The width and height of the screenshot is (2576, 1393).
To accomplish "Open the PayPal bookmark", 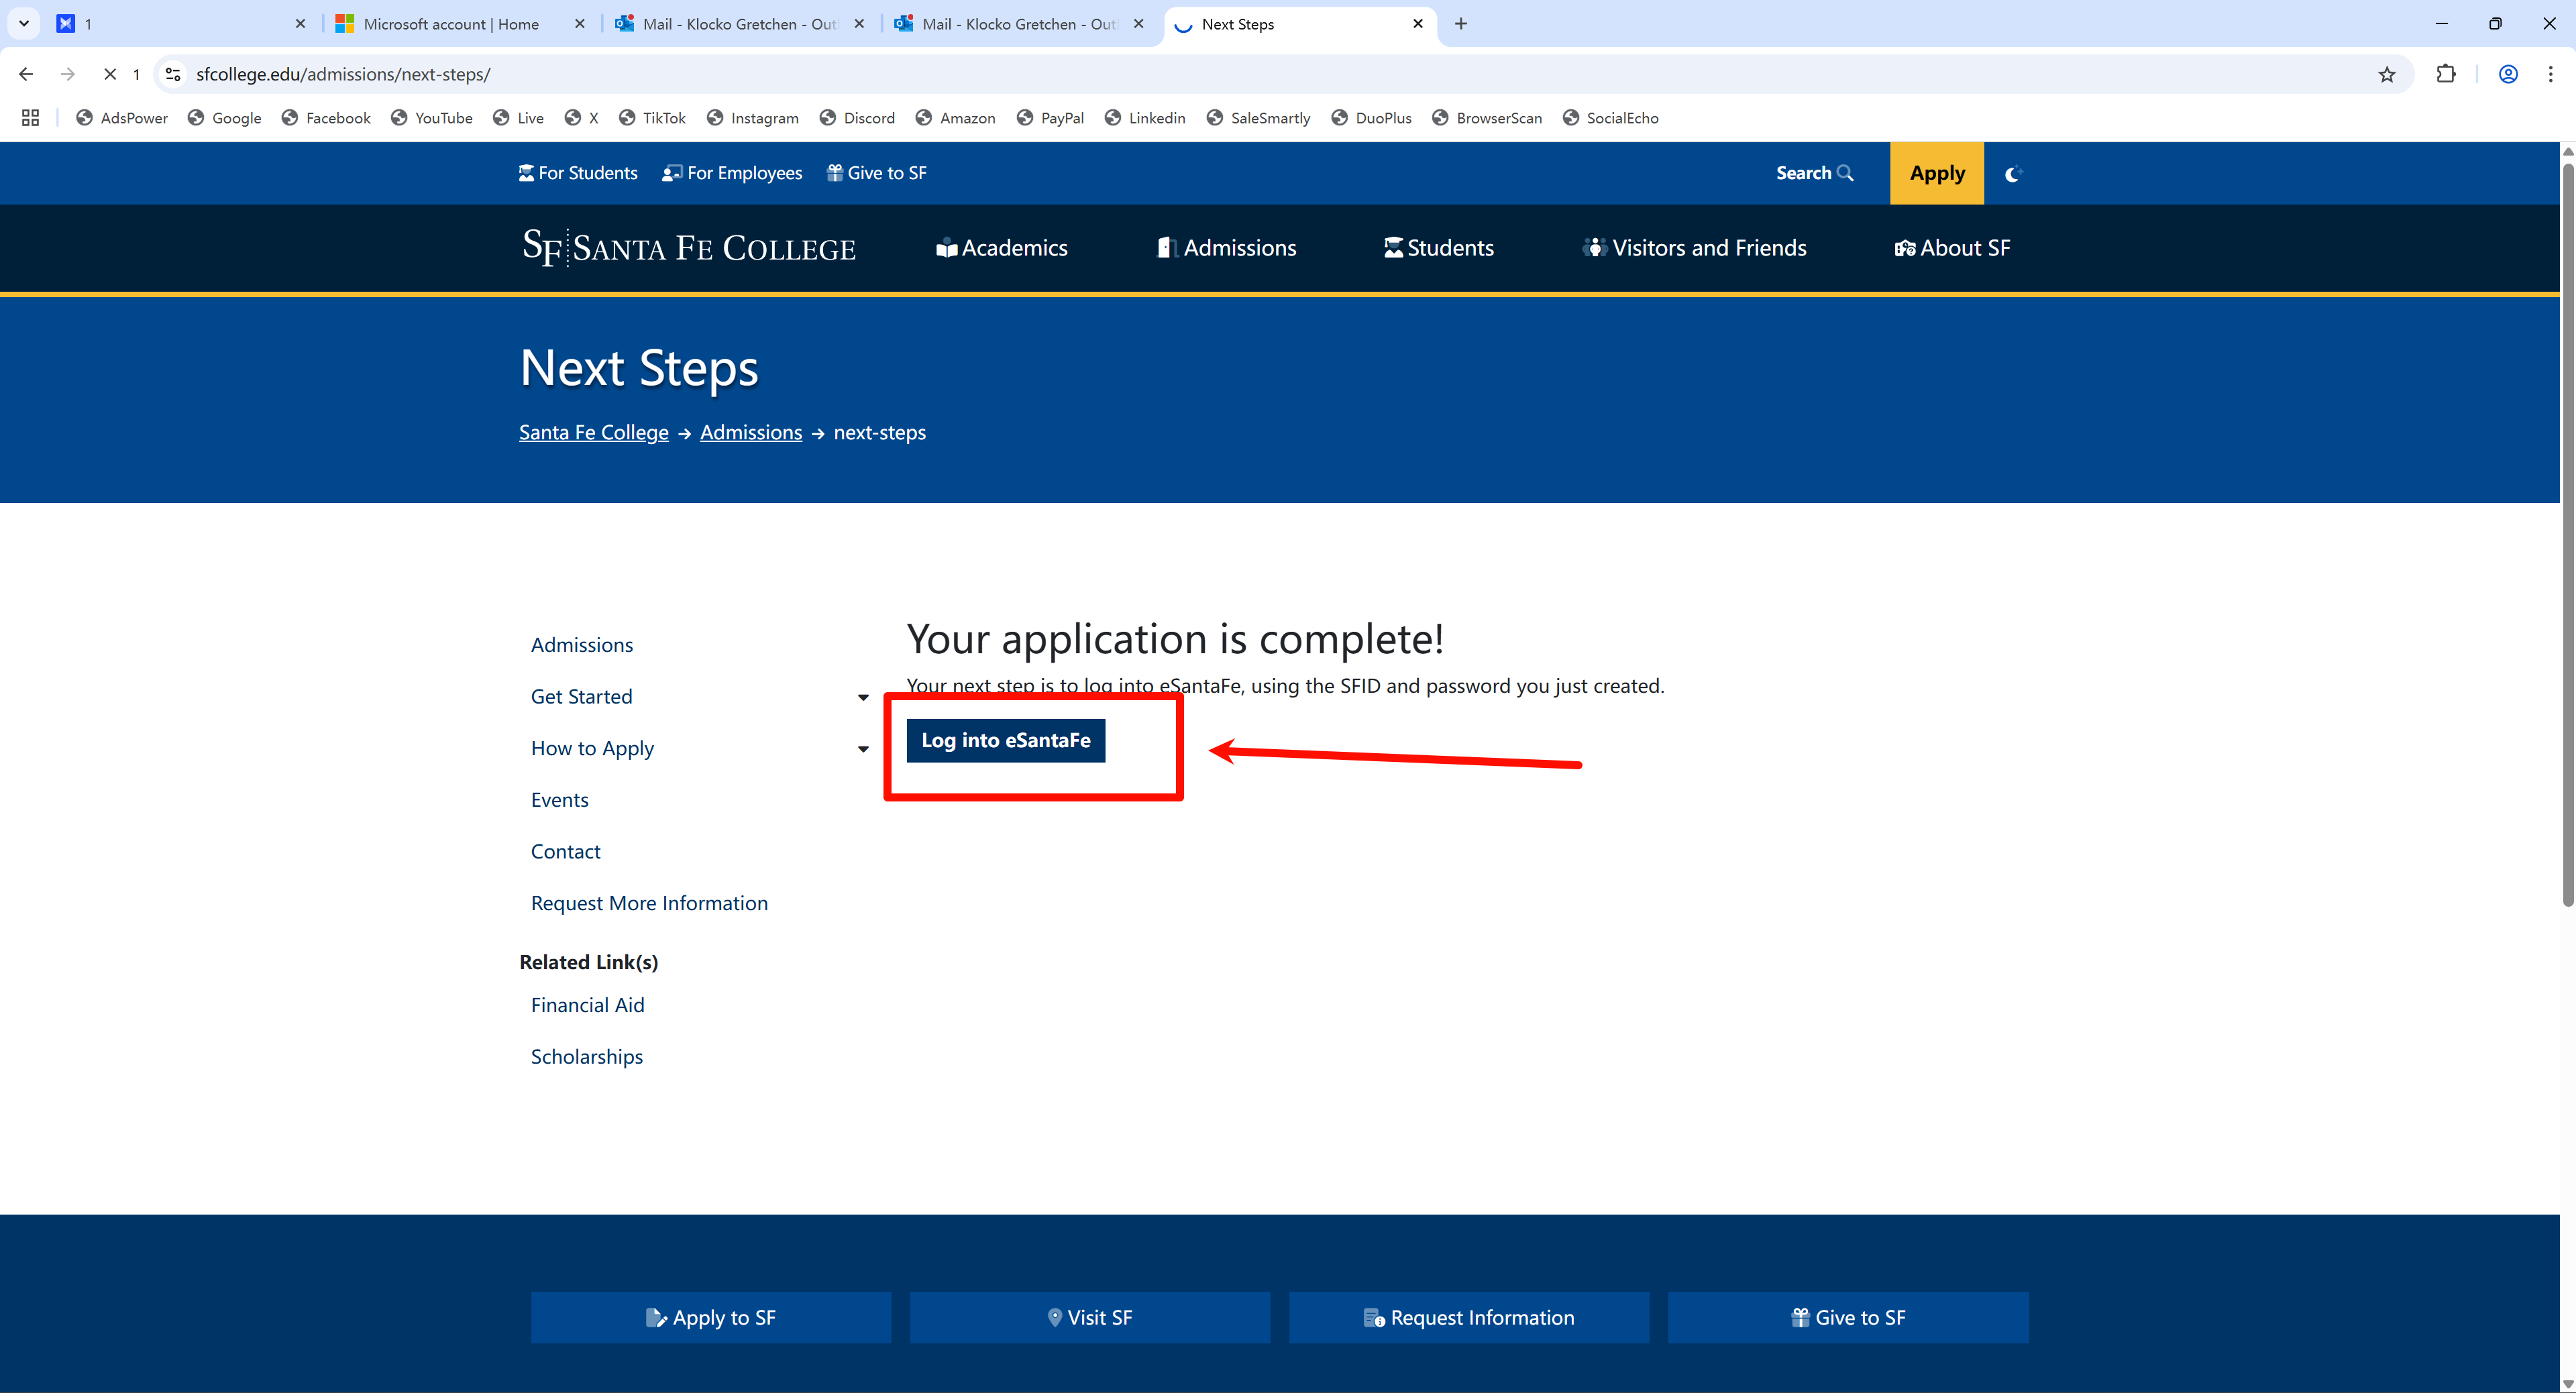I will tap(1051, 118).
